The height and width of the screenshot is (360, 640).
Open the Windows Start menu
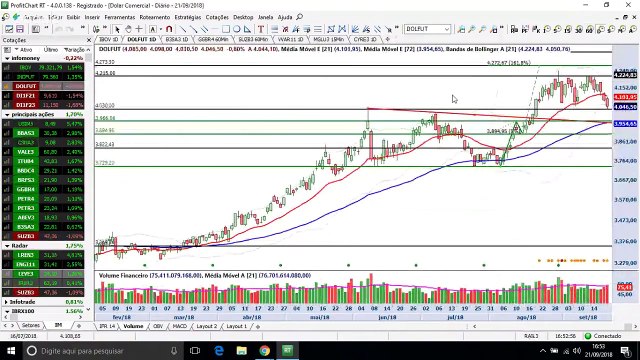pyautogui.click(x=11, y=351)
